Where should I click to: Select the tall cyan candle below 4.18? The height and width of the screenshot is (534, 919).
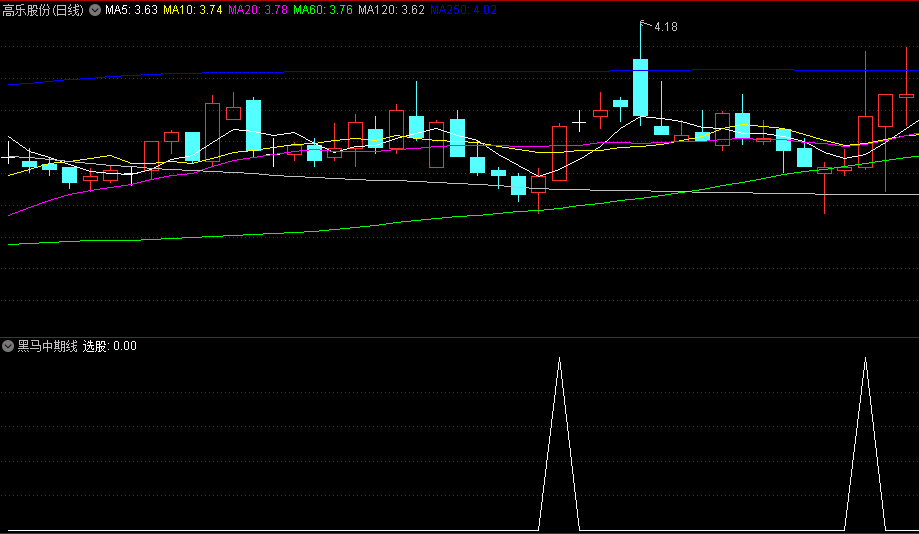click(x=641, y=87)
